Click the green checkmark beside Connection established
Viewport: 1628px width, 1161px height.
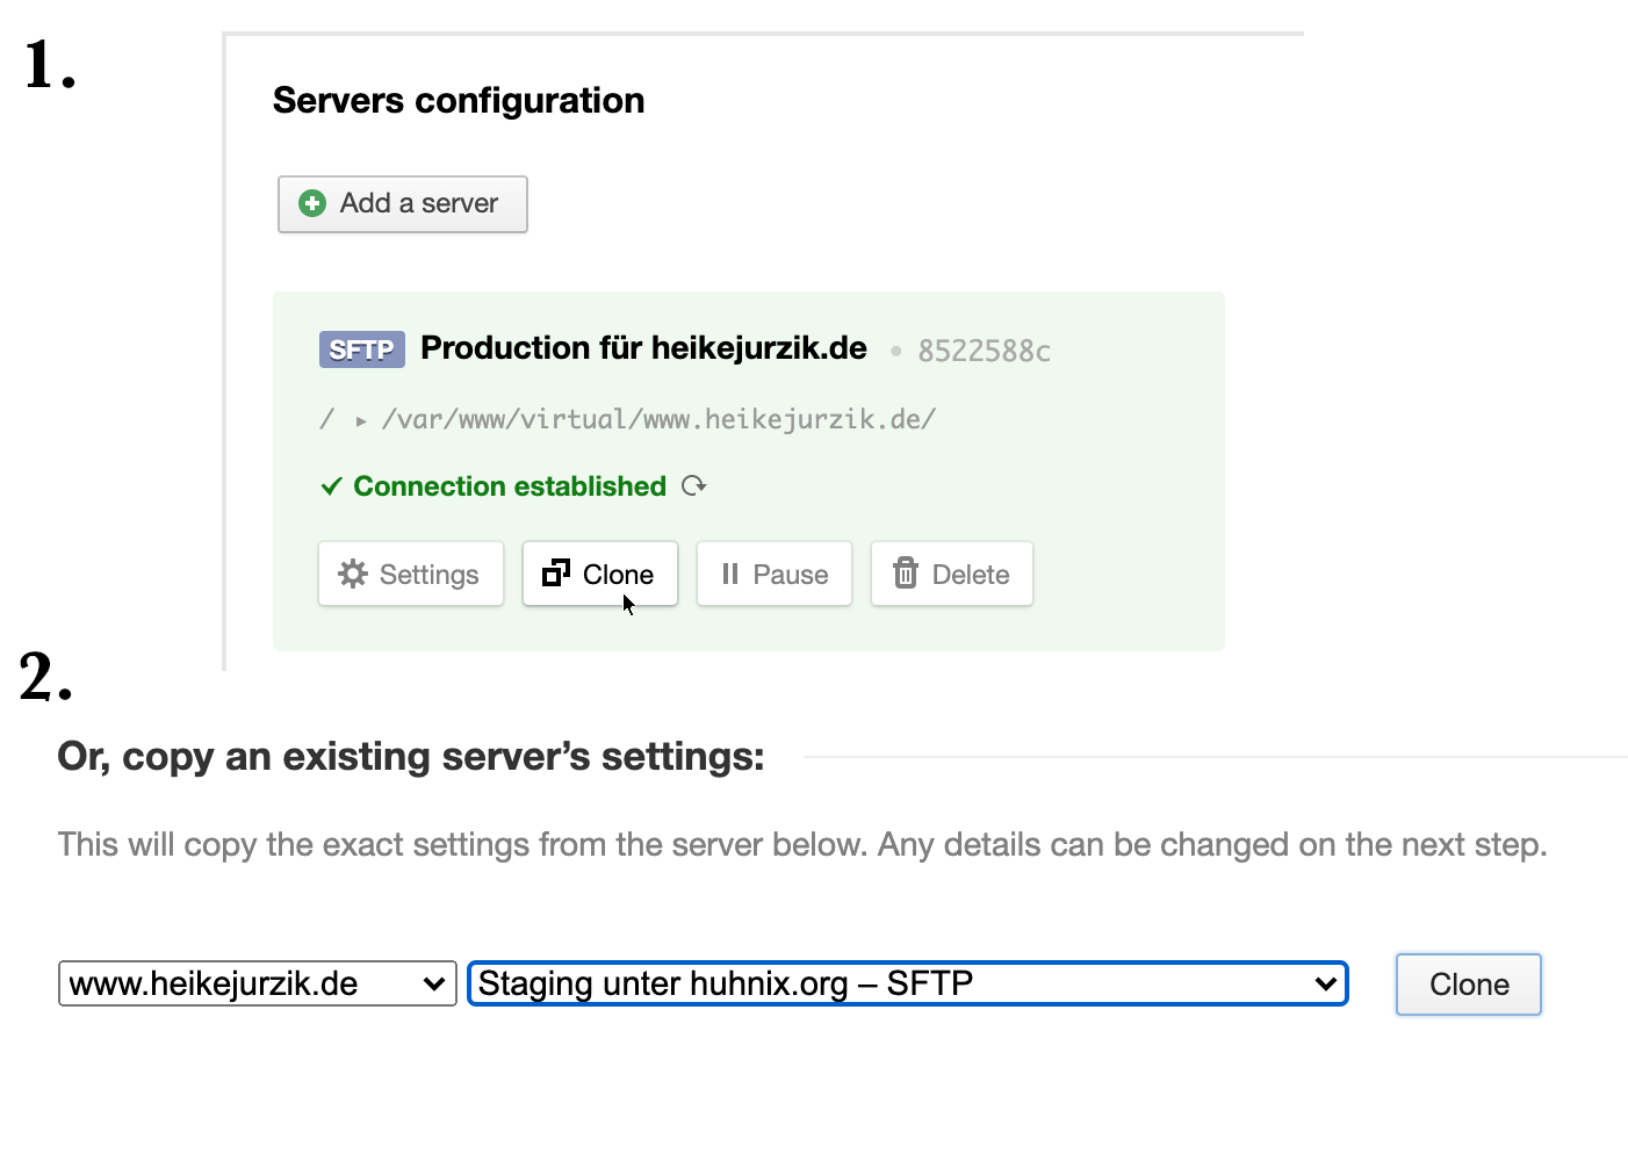click(331, 486)
